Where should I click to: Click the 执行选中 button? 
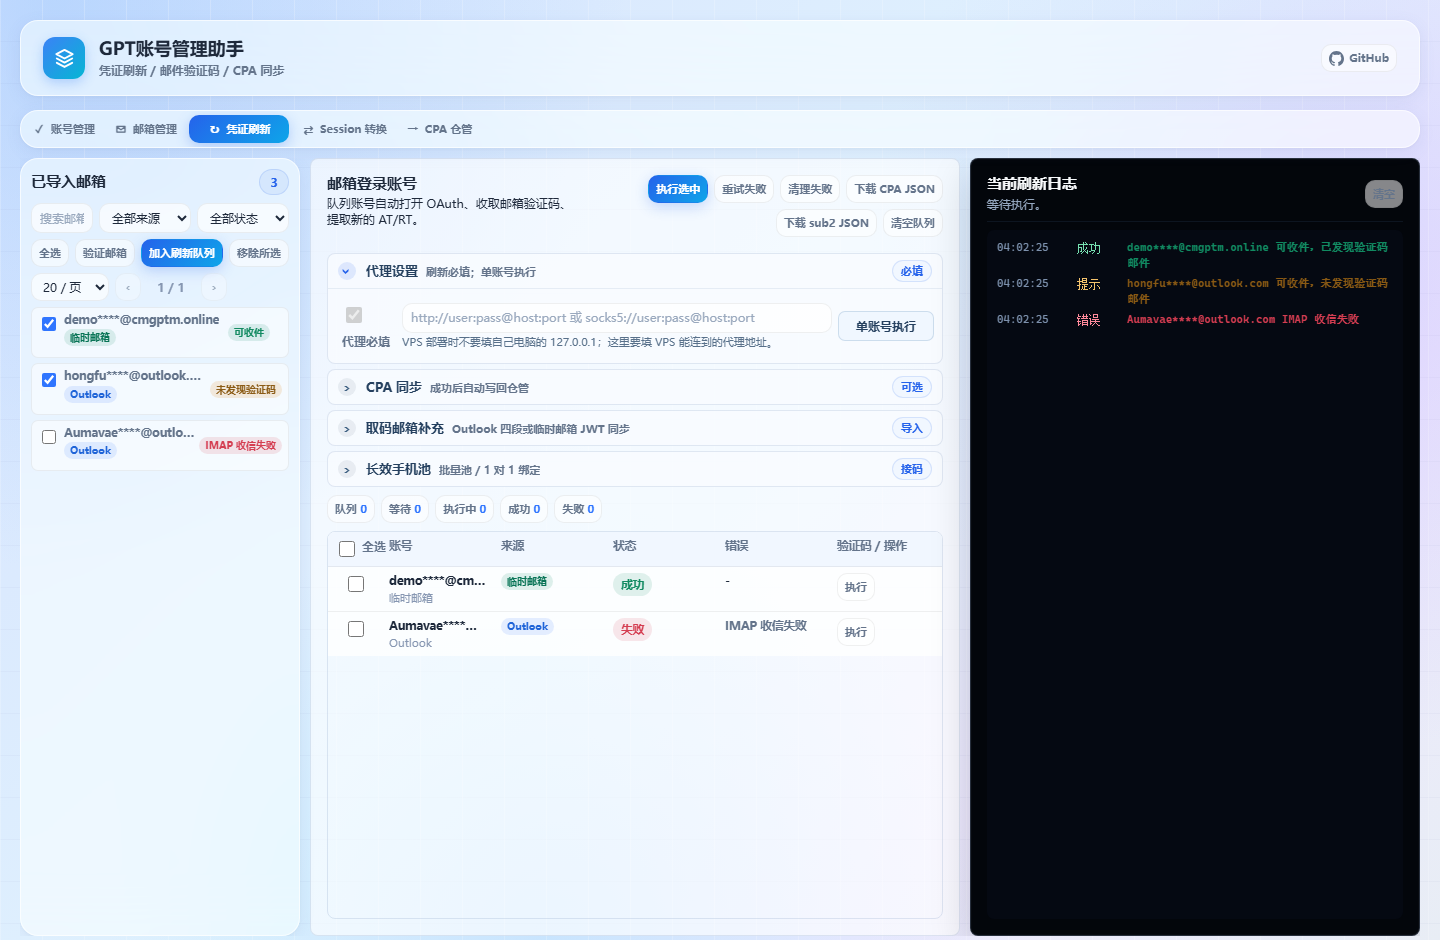678,189
